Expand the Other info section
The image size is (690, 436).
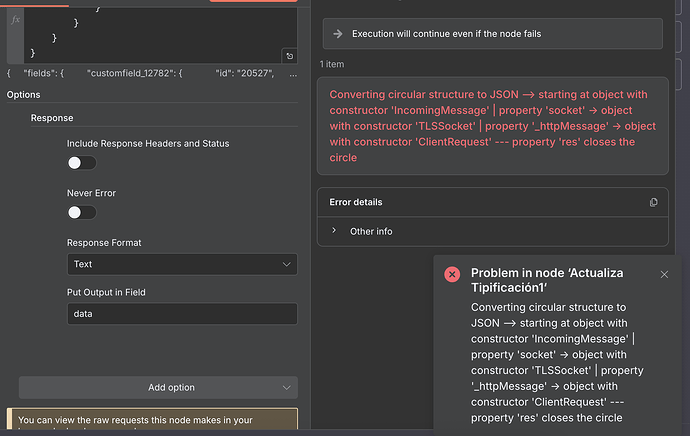370,231
